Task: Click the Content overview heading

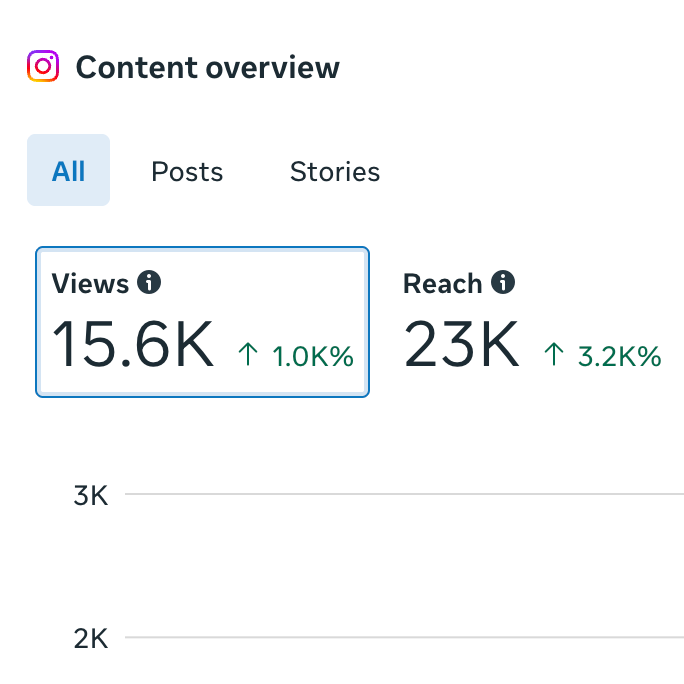Action: pos(208,68)
